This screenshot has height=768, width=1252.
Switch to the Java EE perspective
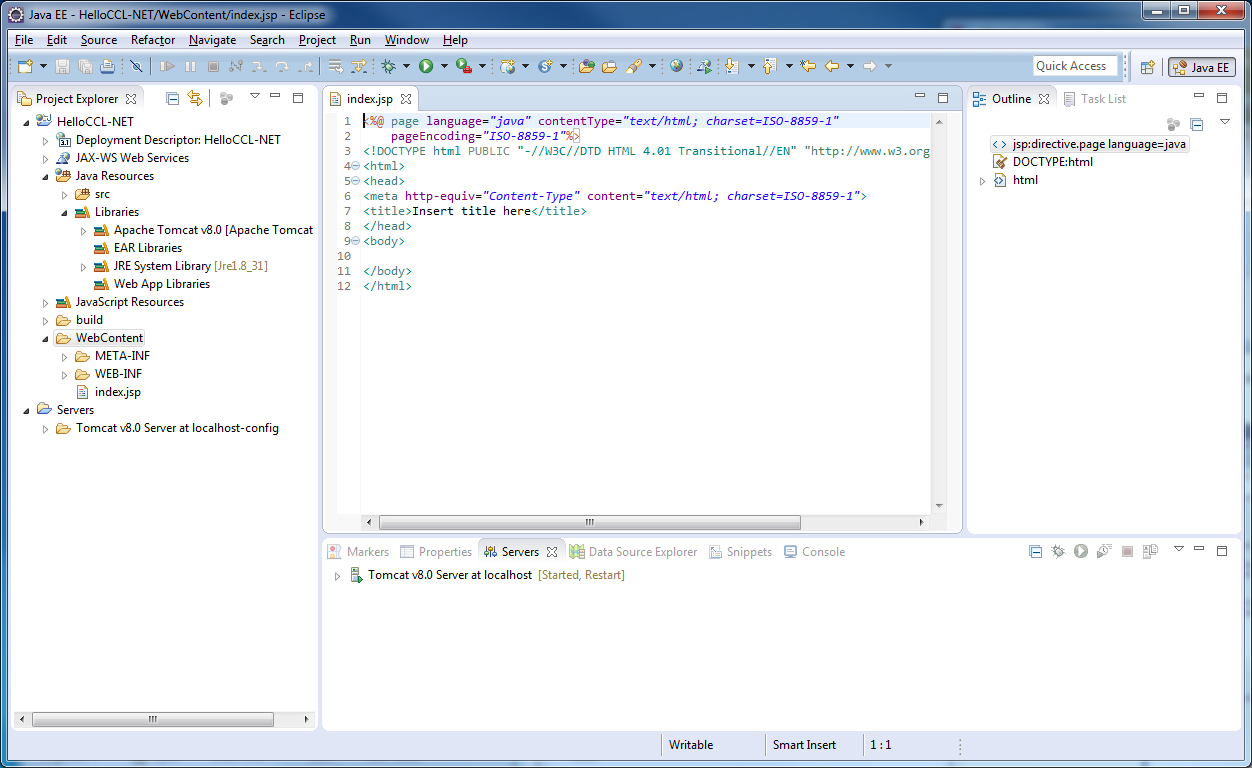(x=1202, y=67)
